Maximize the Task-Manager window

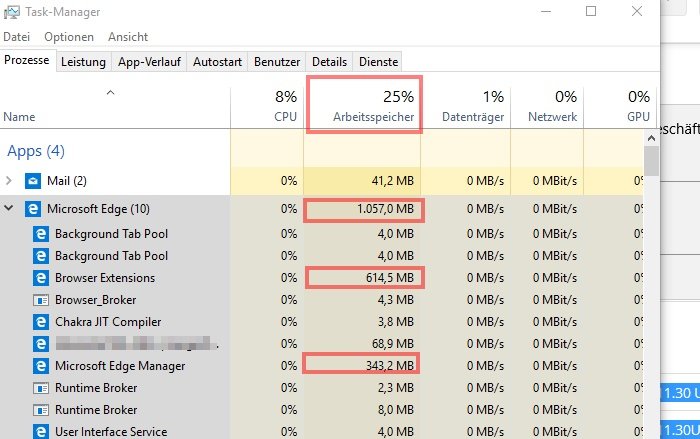click(x=591, y=11)
